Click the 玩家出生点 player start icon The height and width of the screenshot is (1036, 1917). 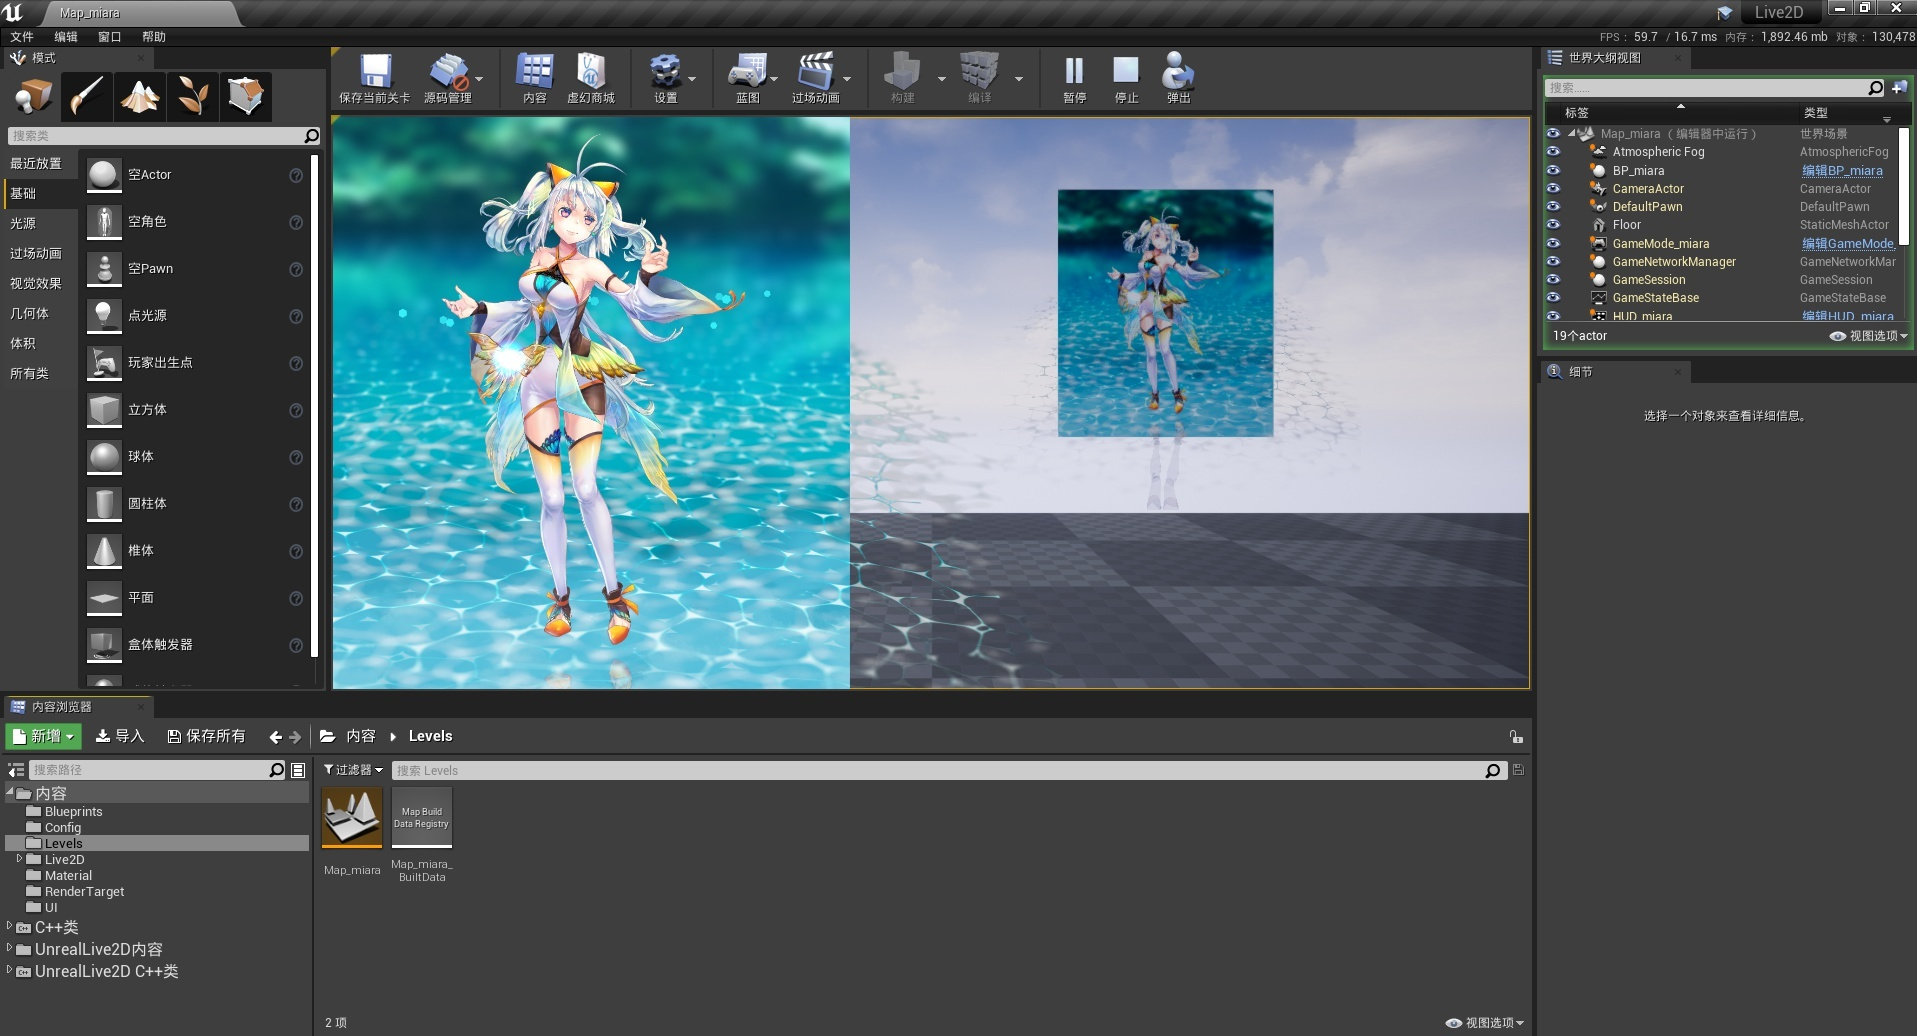click(104, 363)
